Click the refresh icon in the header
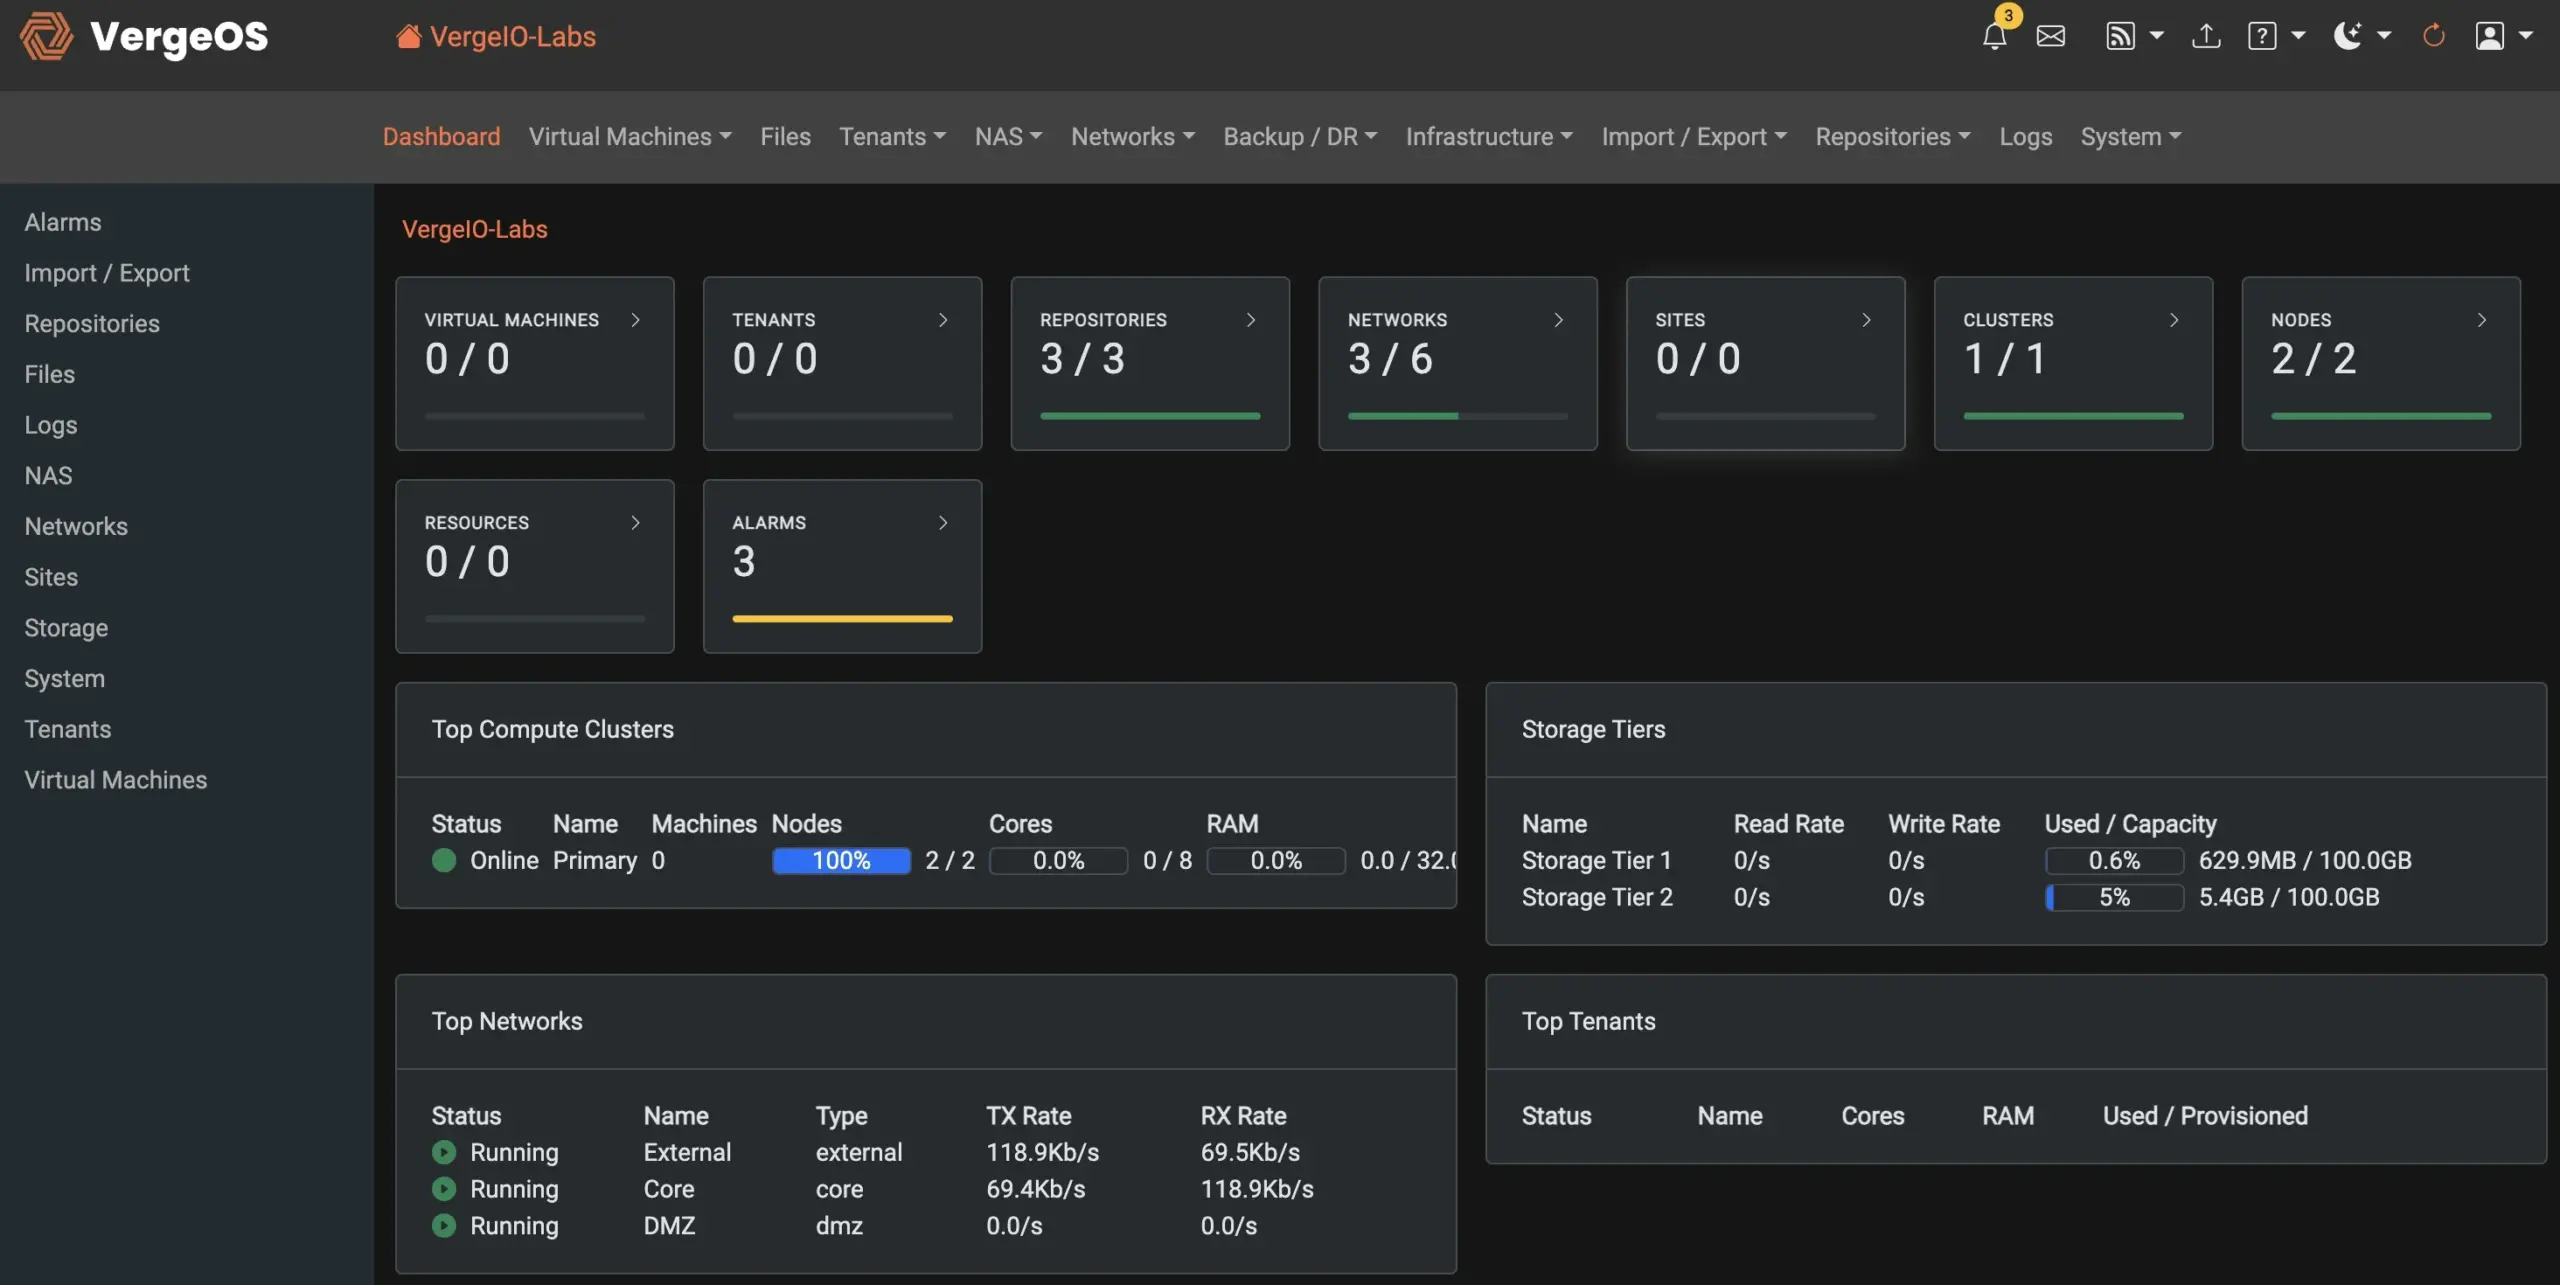2560x1285 pixels. (2433, 36)
